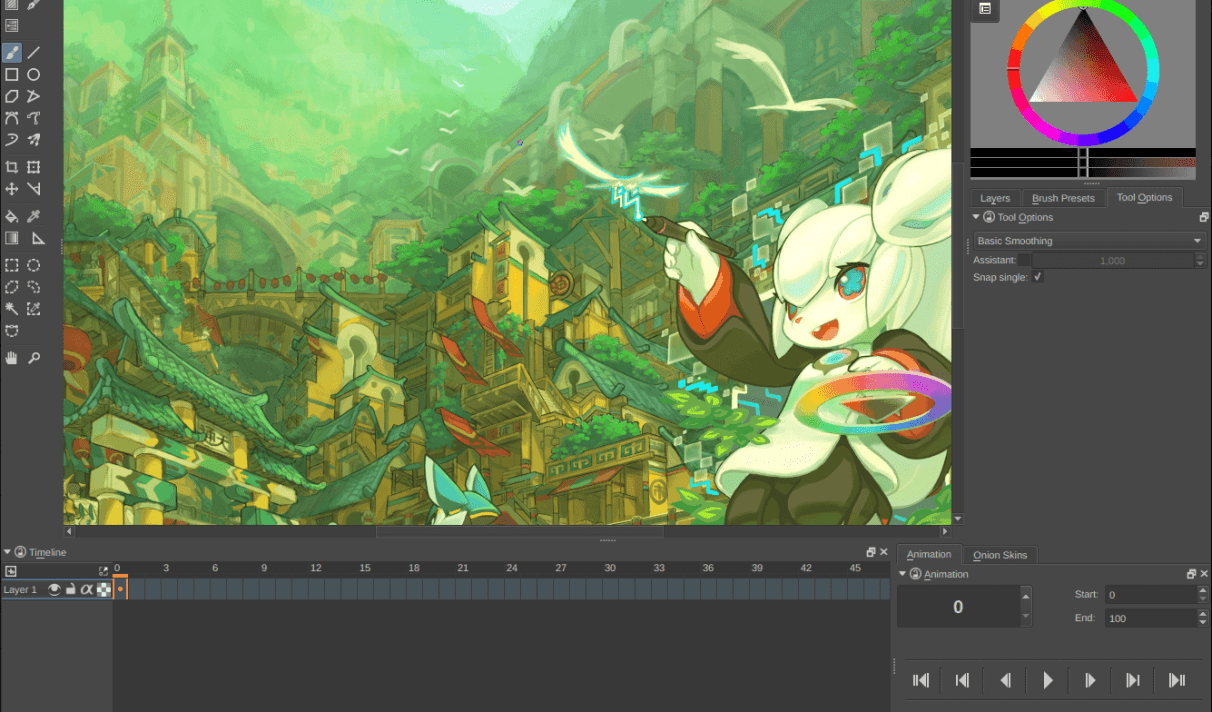Select the Assistant ruler tool
Viewport: 1212px width, 712px height.
click(x=38, y=238)
